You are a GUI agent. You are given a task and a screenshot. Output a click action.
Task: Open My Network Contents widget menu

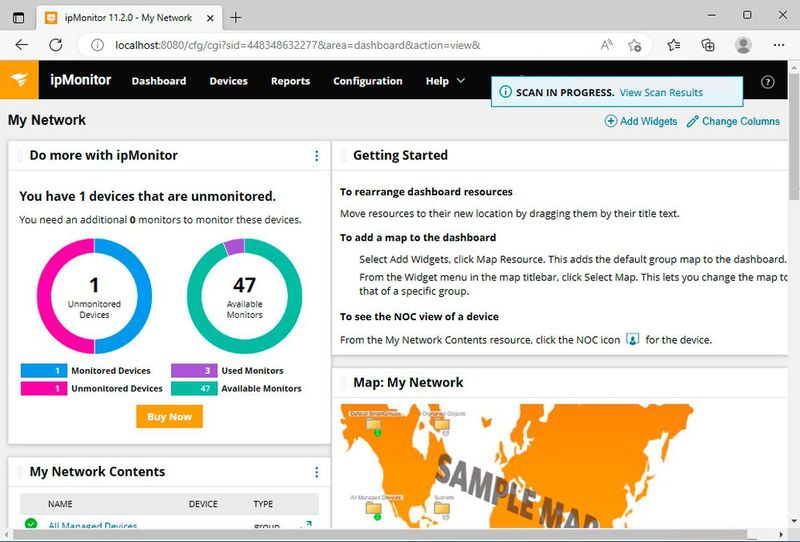pos(316,472)
